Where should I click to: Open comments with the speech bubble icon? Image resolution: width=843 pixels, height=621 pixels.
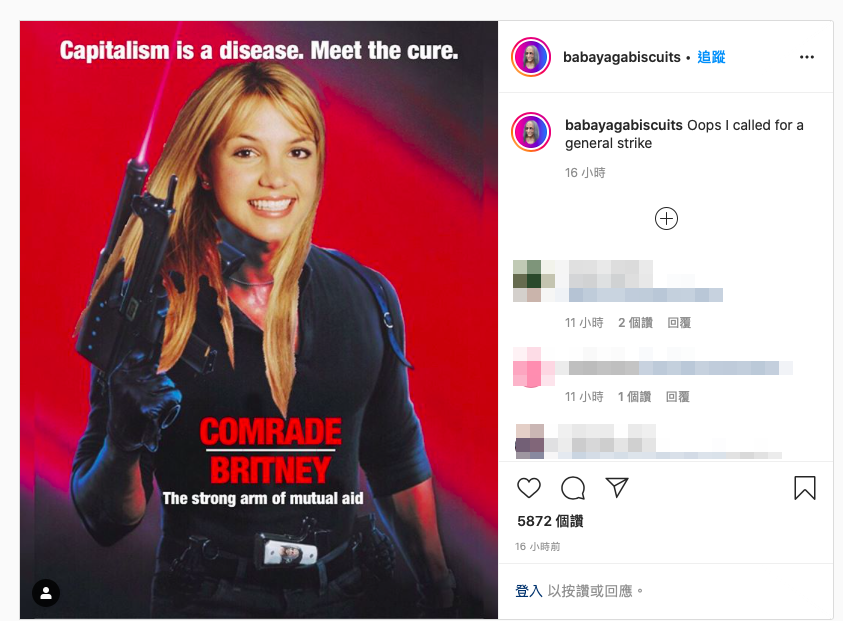(573, 488)
